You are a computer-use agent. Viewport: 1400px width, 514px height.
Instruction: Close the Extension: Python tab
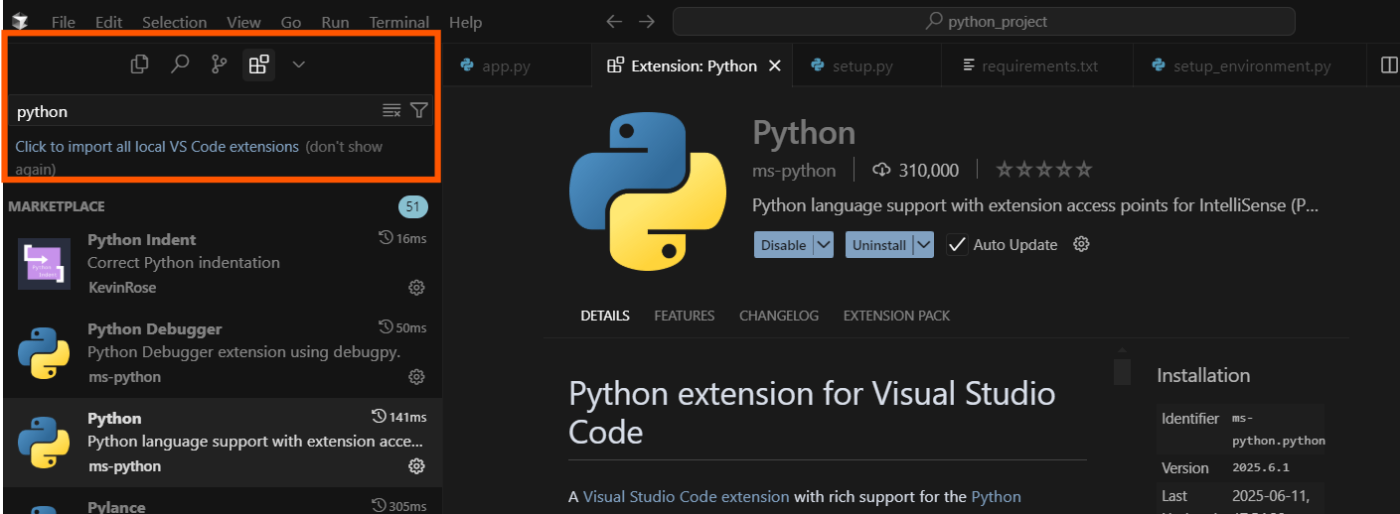774,66
